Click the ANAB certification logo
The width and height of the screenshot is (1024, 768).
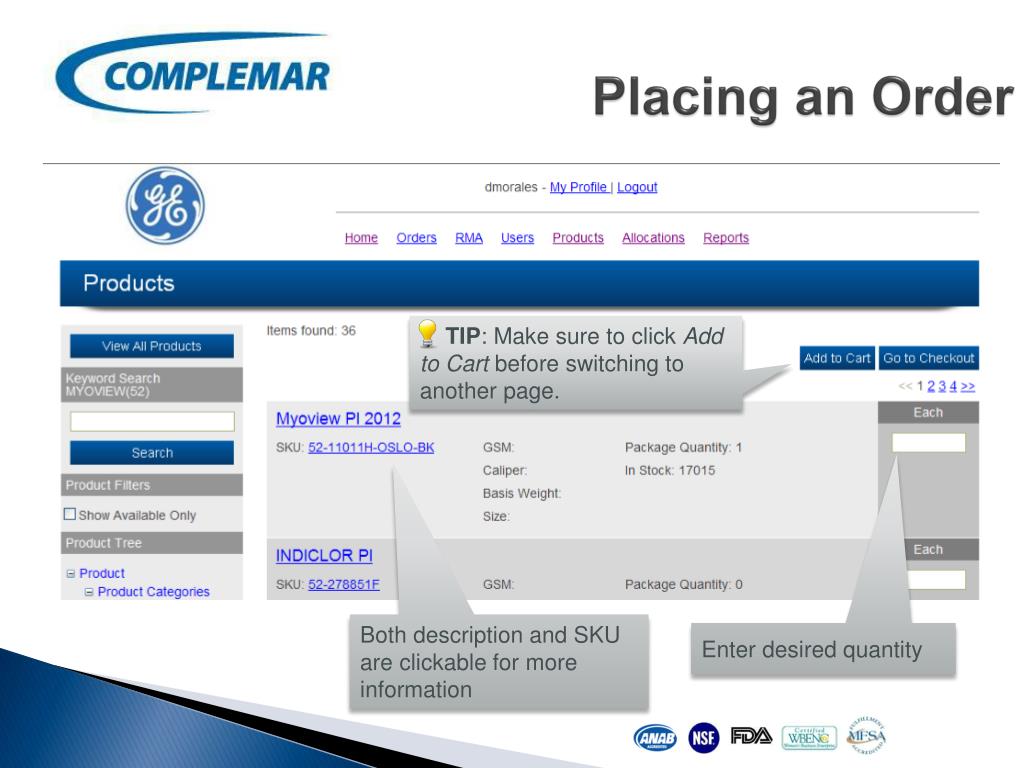pyautogui.click(x=656, y=738)
